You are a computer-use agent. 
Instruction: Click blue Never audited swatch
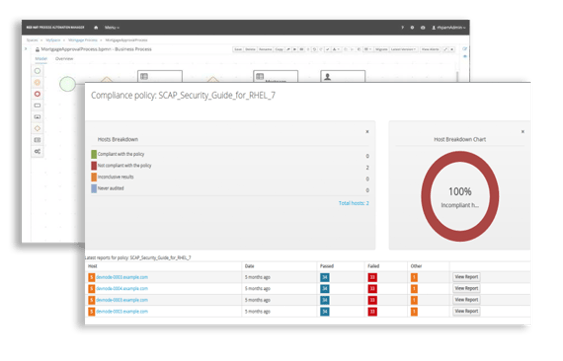click(94, 189)
